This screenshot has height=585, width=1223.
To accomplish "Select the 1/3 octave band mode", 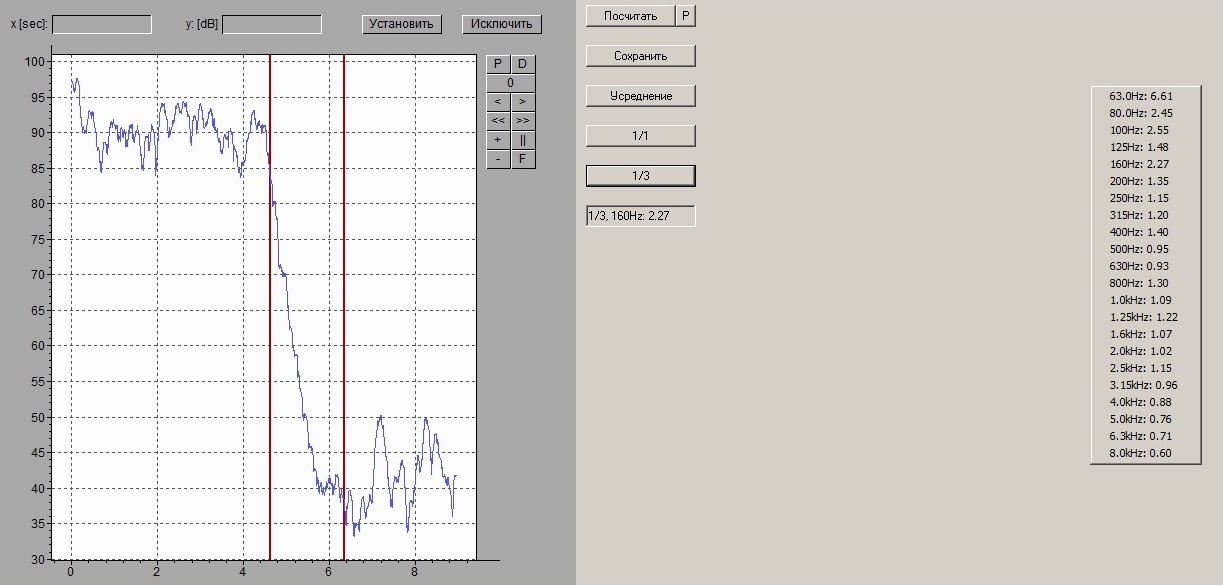I will click(x=640, y=176).
